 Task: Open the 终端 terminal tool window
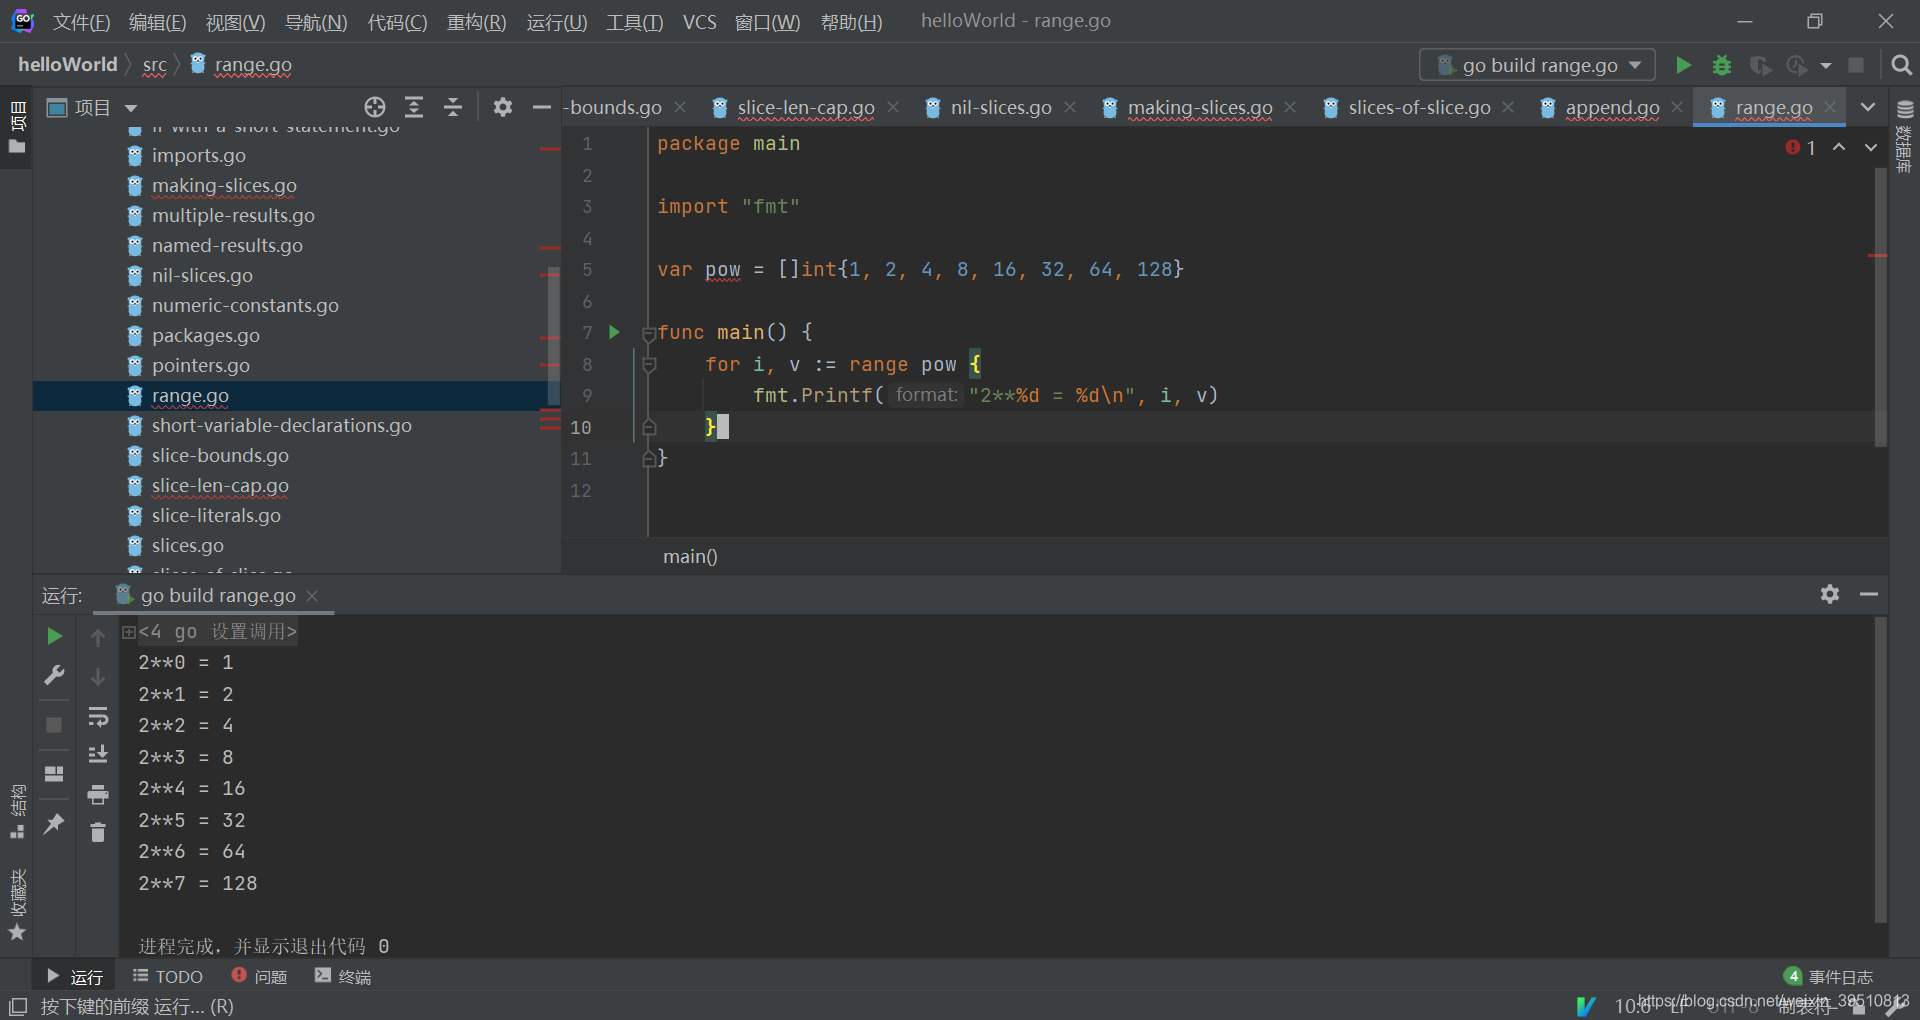343,976
